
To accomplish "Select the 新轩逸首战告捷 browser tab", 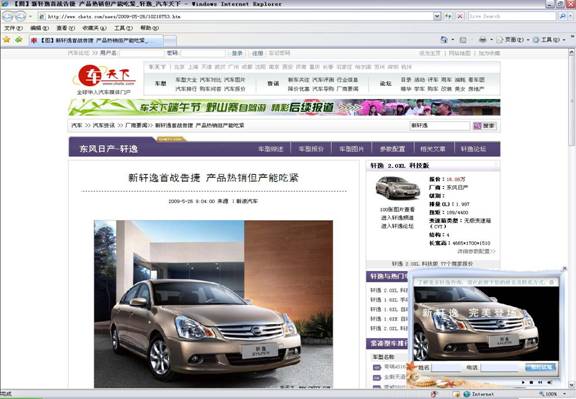I will (96, 40).
